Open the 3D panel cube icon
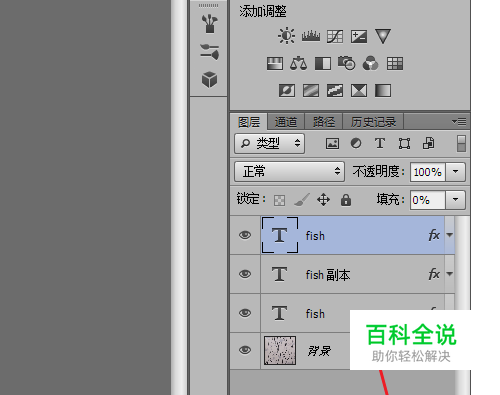 209,80
